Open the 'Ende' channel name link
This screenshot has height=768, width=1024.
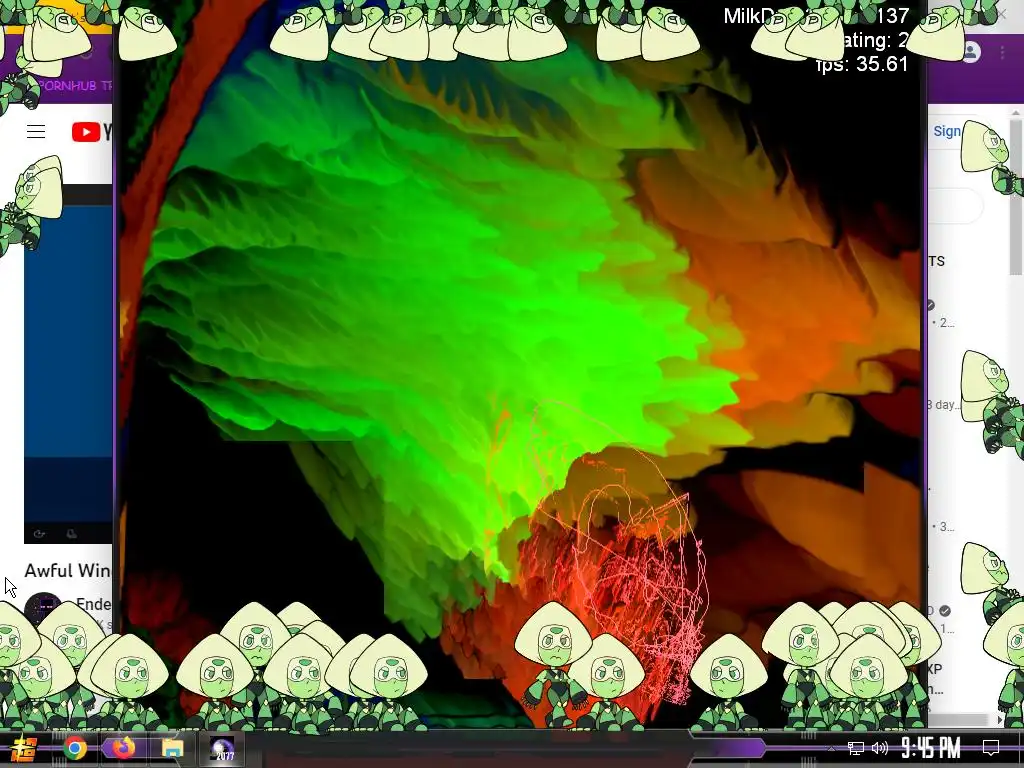[x=93, y=604]
